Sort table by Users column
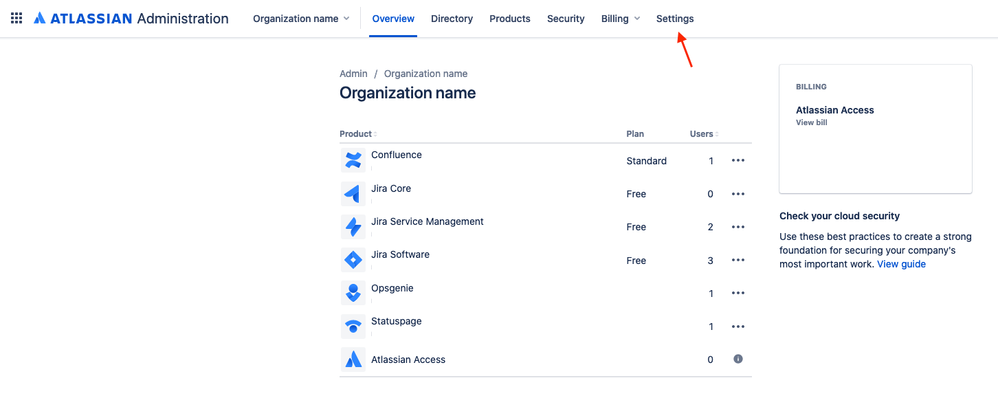Viewport: 998px width, 407px height. coord(705,134)
